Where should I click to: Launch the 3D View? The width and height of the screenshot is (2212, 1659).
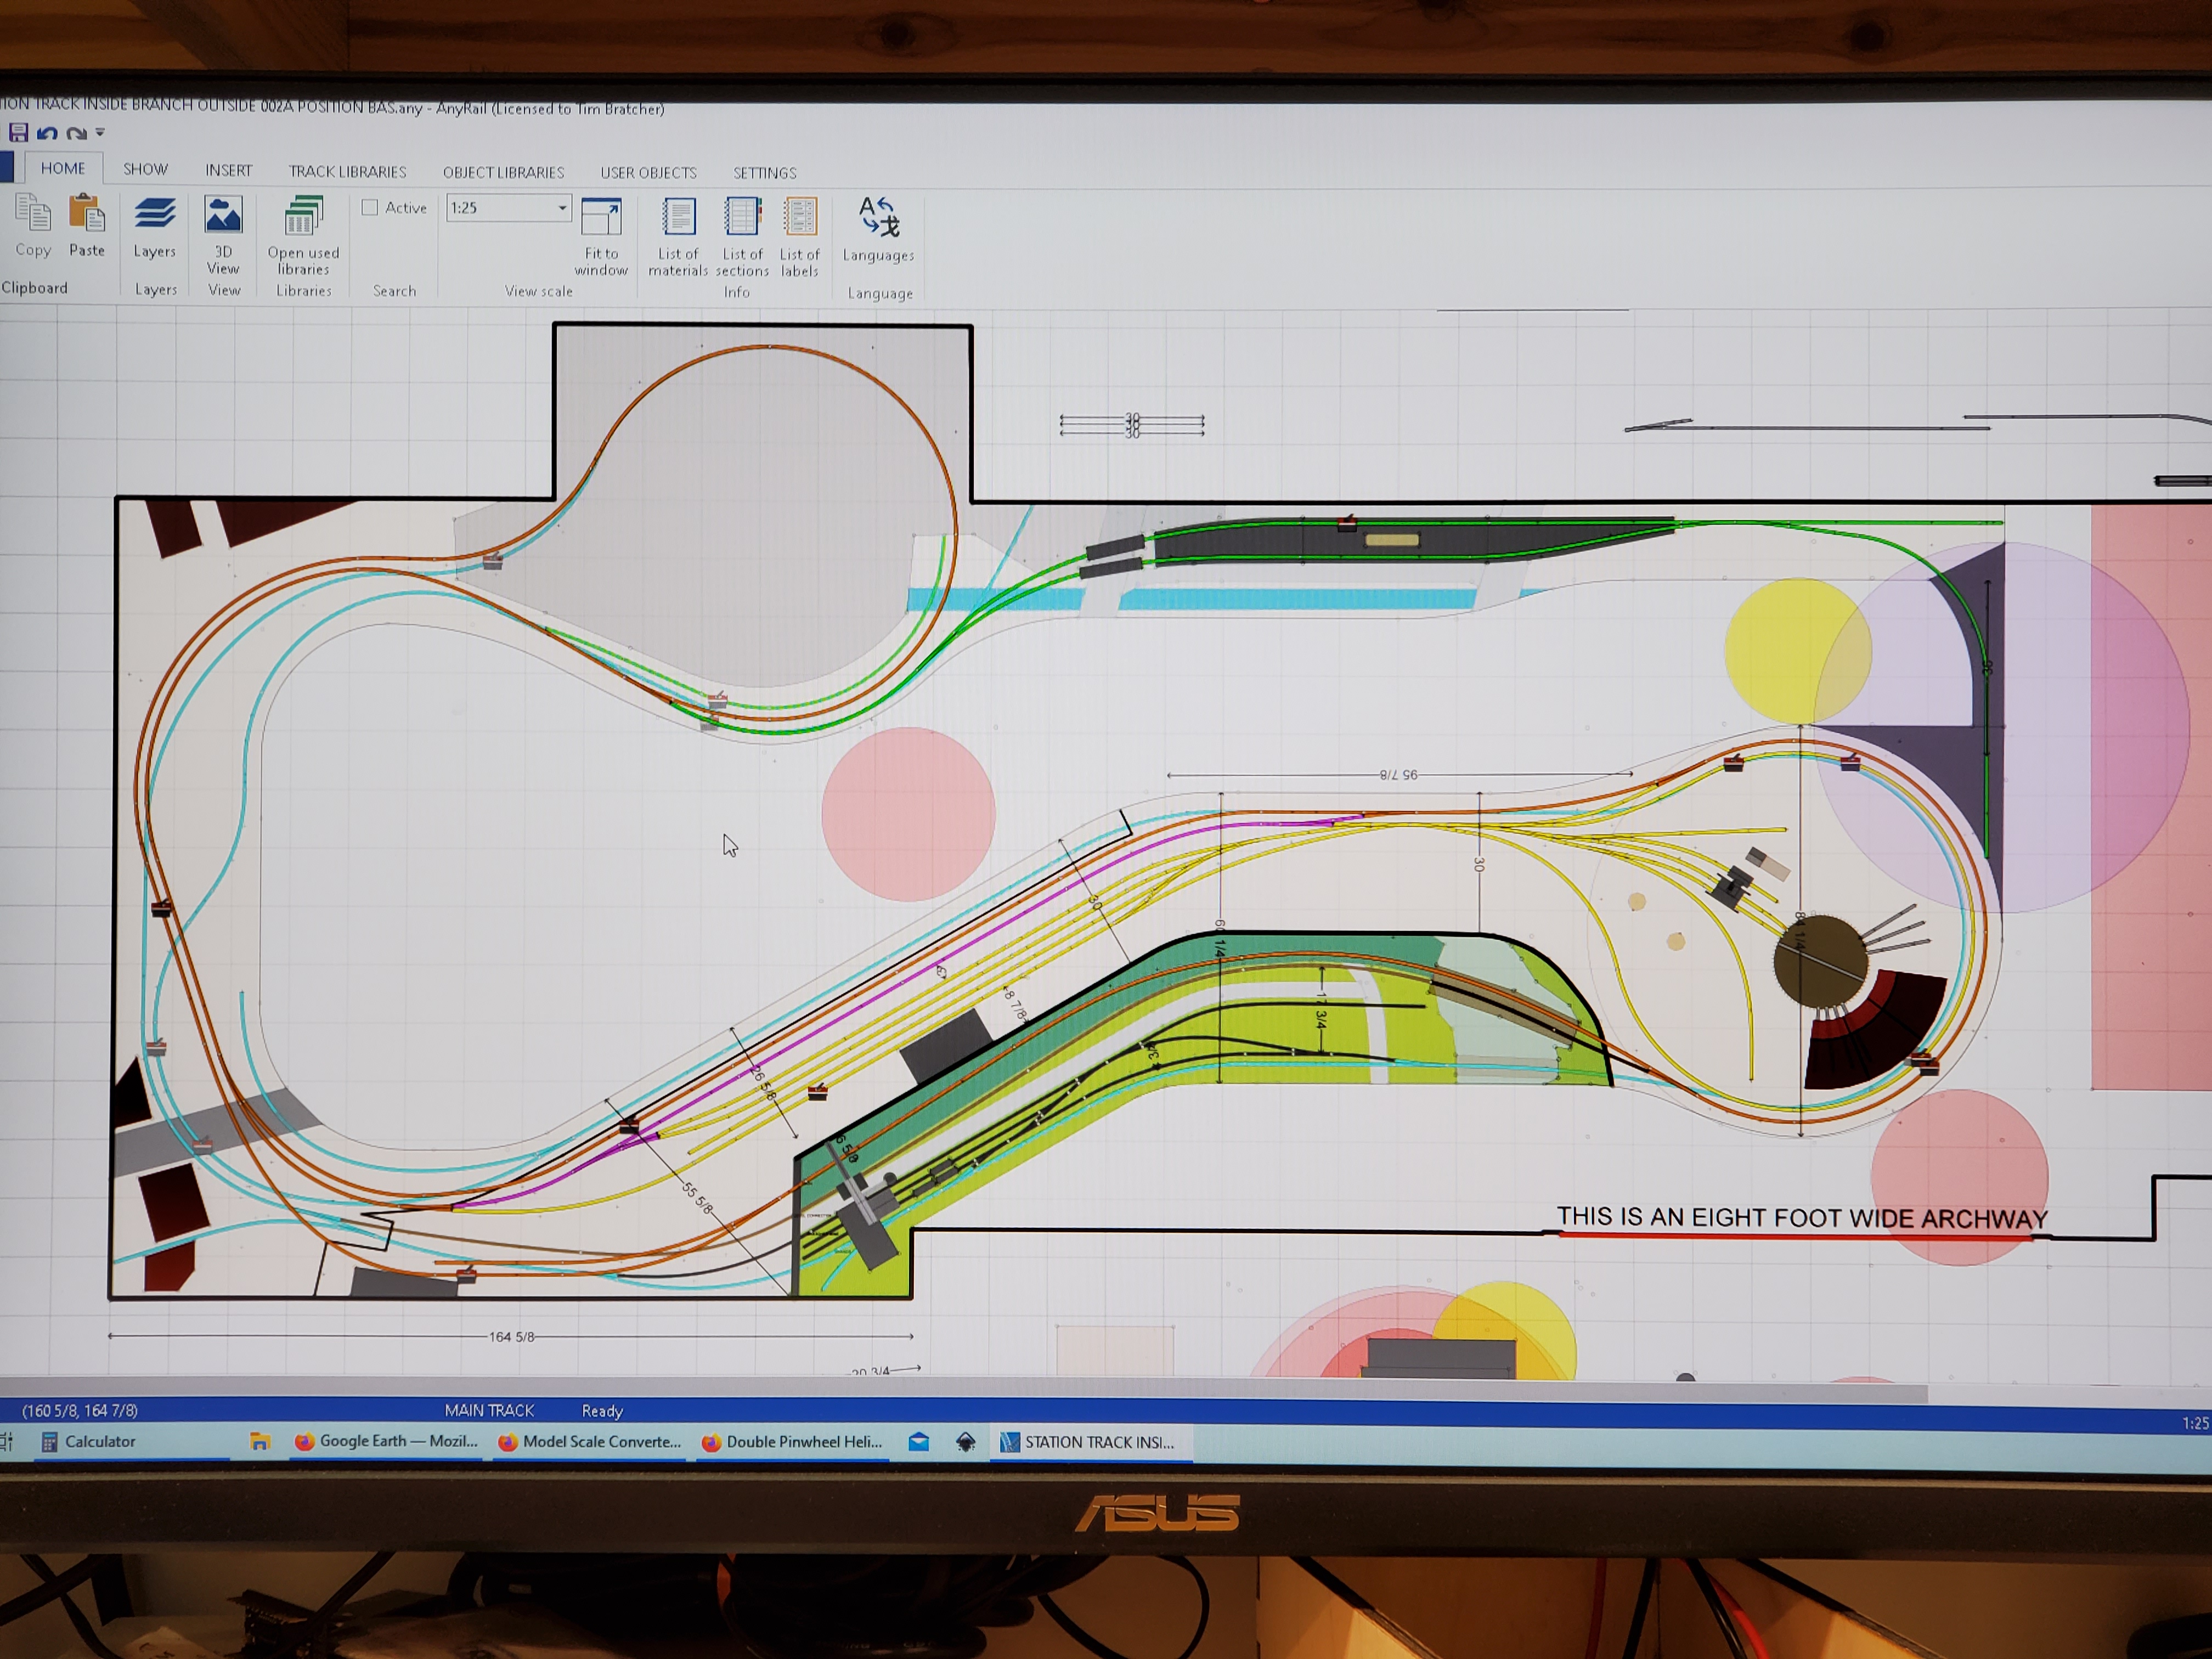point(223,235)
